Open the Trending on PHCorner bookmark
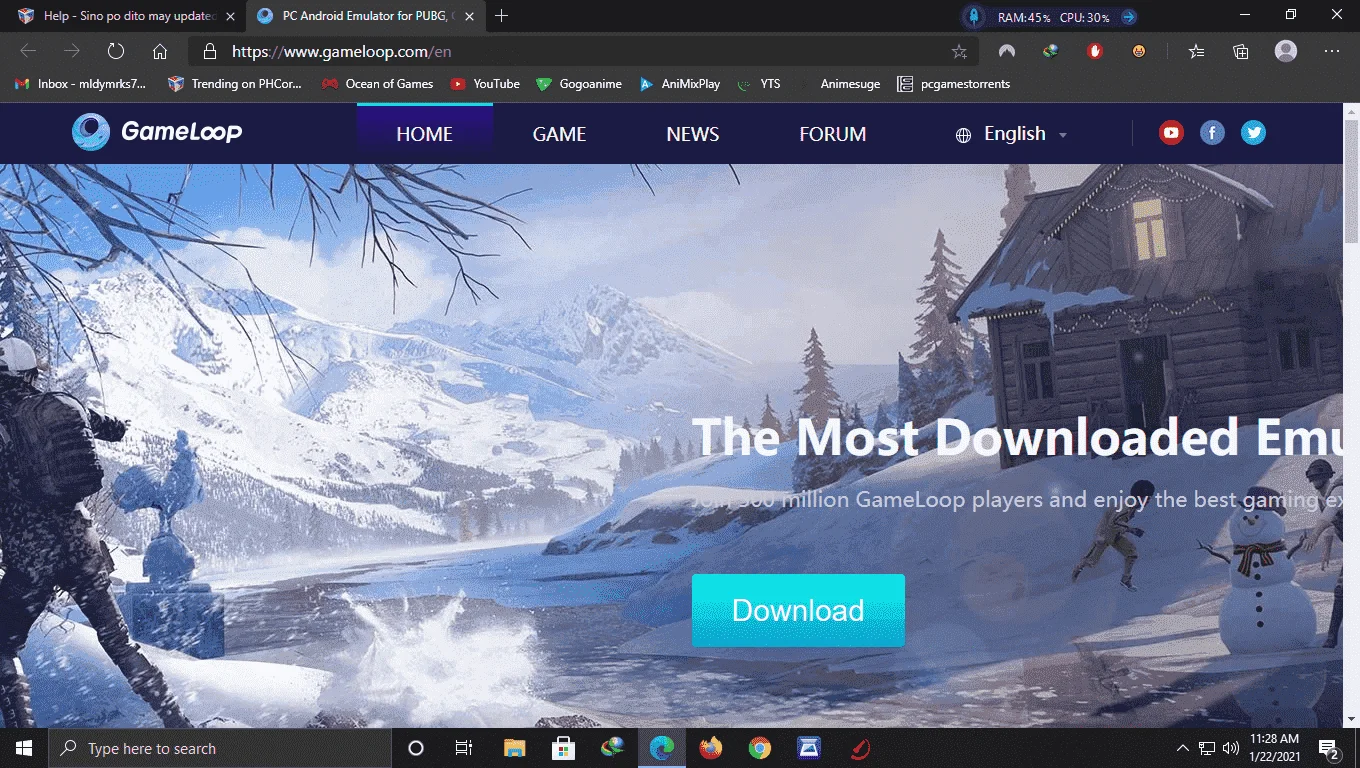 [235, 84]
